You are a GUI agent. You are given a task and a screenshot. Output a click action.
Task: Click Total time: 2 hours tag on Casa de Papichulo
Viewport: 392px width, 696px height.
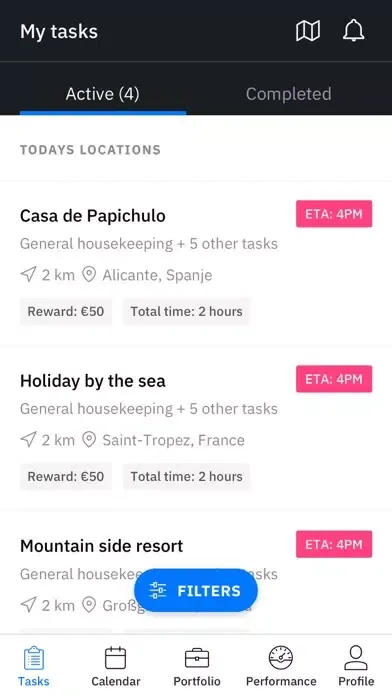(186, 311)
